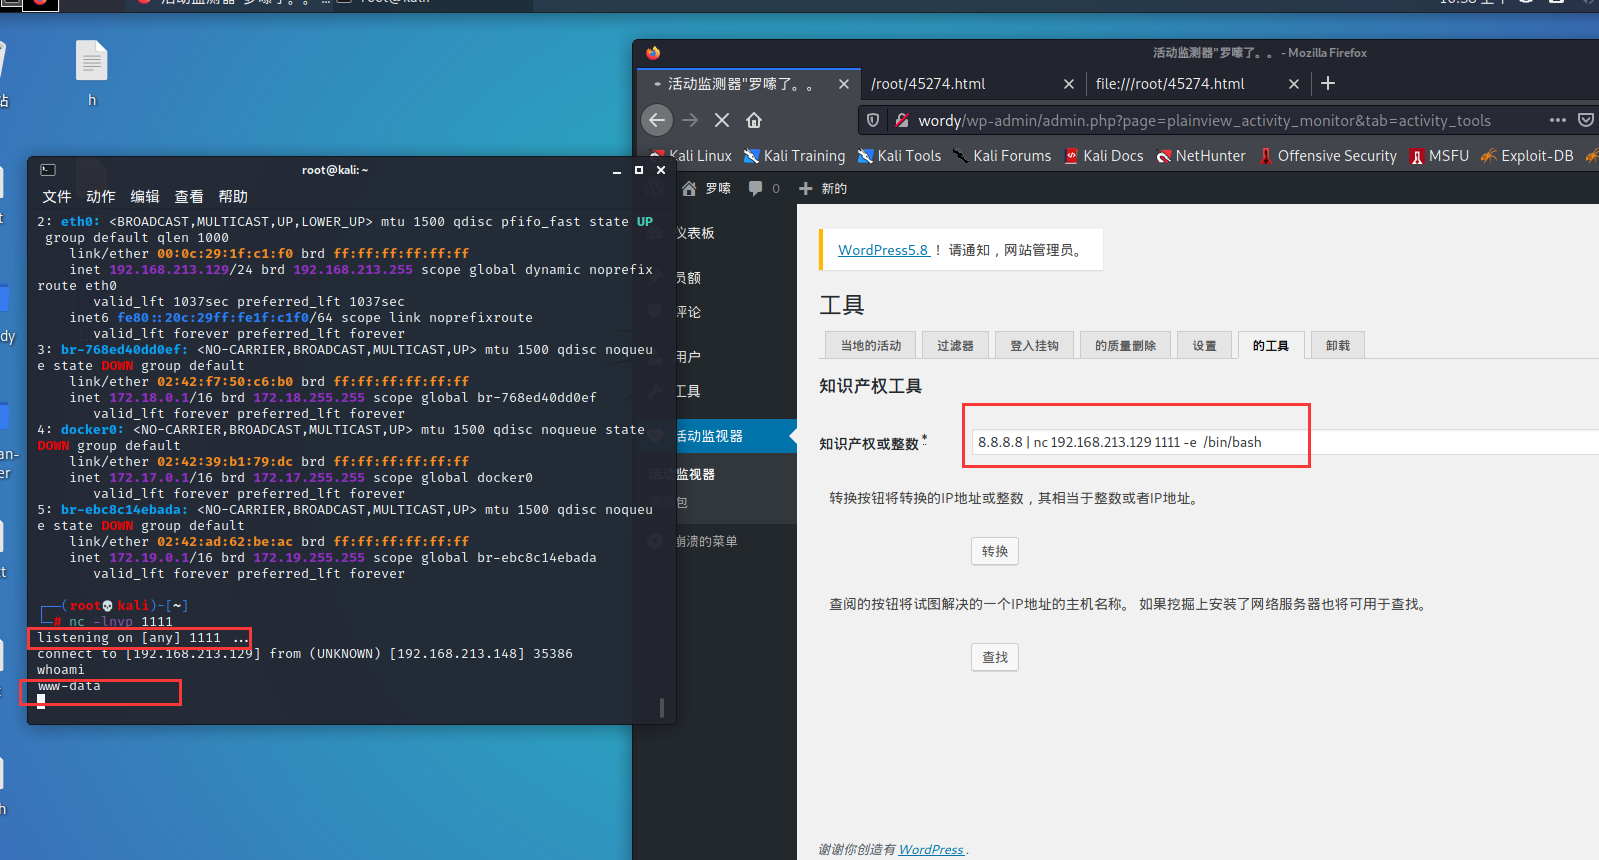The height and width of the screenshot is (860, 1599).
Task: Close the root@kali terminal window
Action: click(661, 170)
